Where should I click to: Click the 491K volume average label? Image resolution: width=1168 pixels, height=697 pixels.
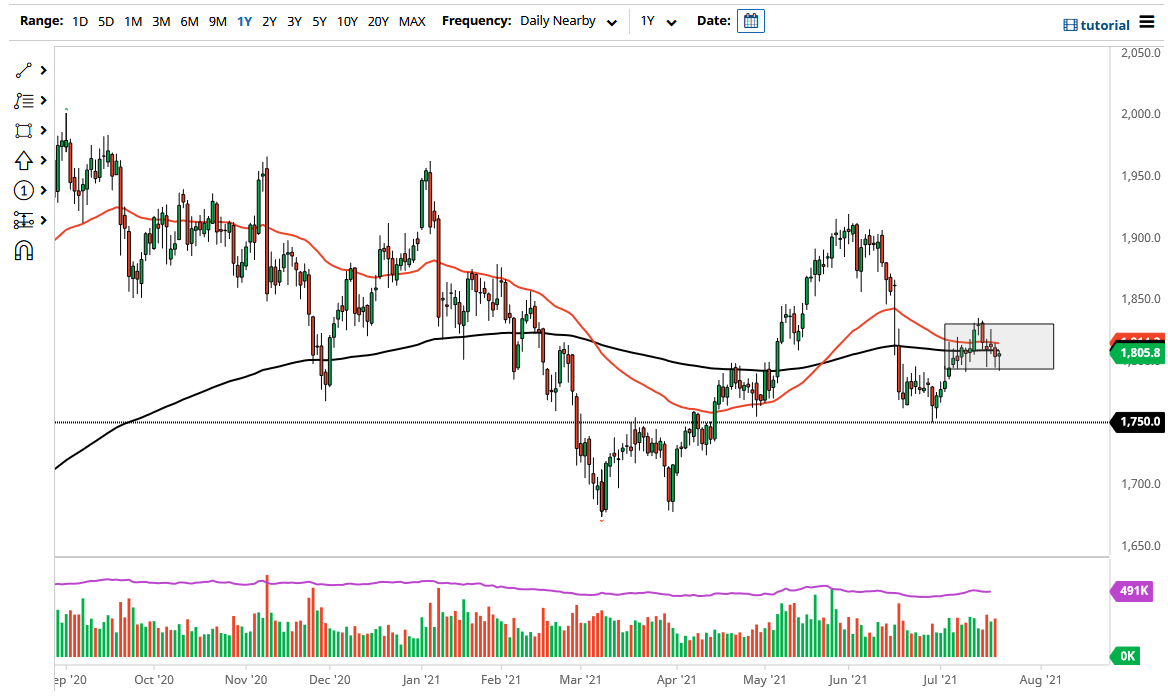point(1133,591)
